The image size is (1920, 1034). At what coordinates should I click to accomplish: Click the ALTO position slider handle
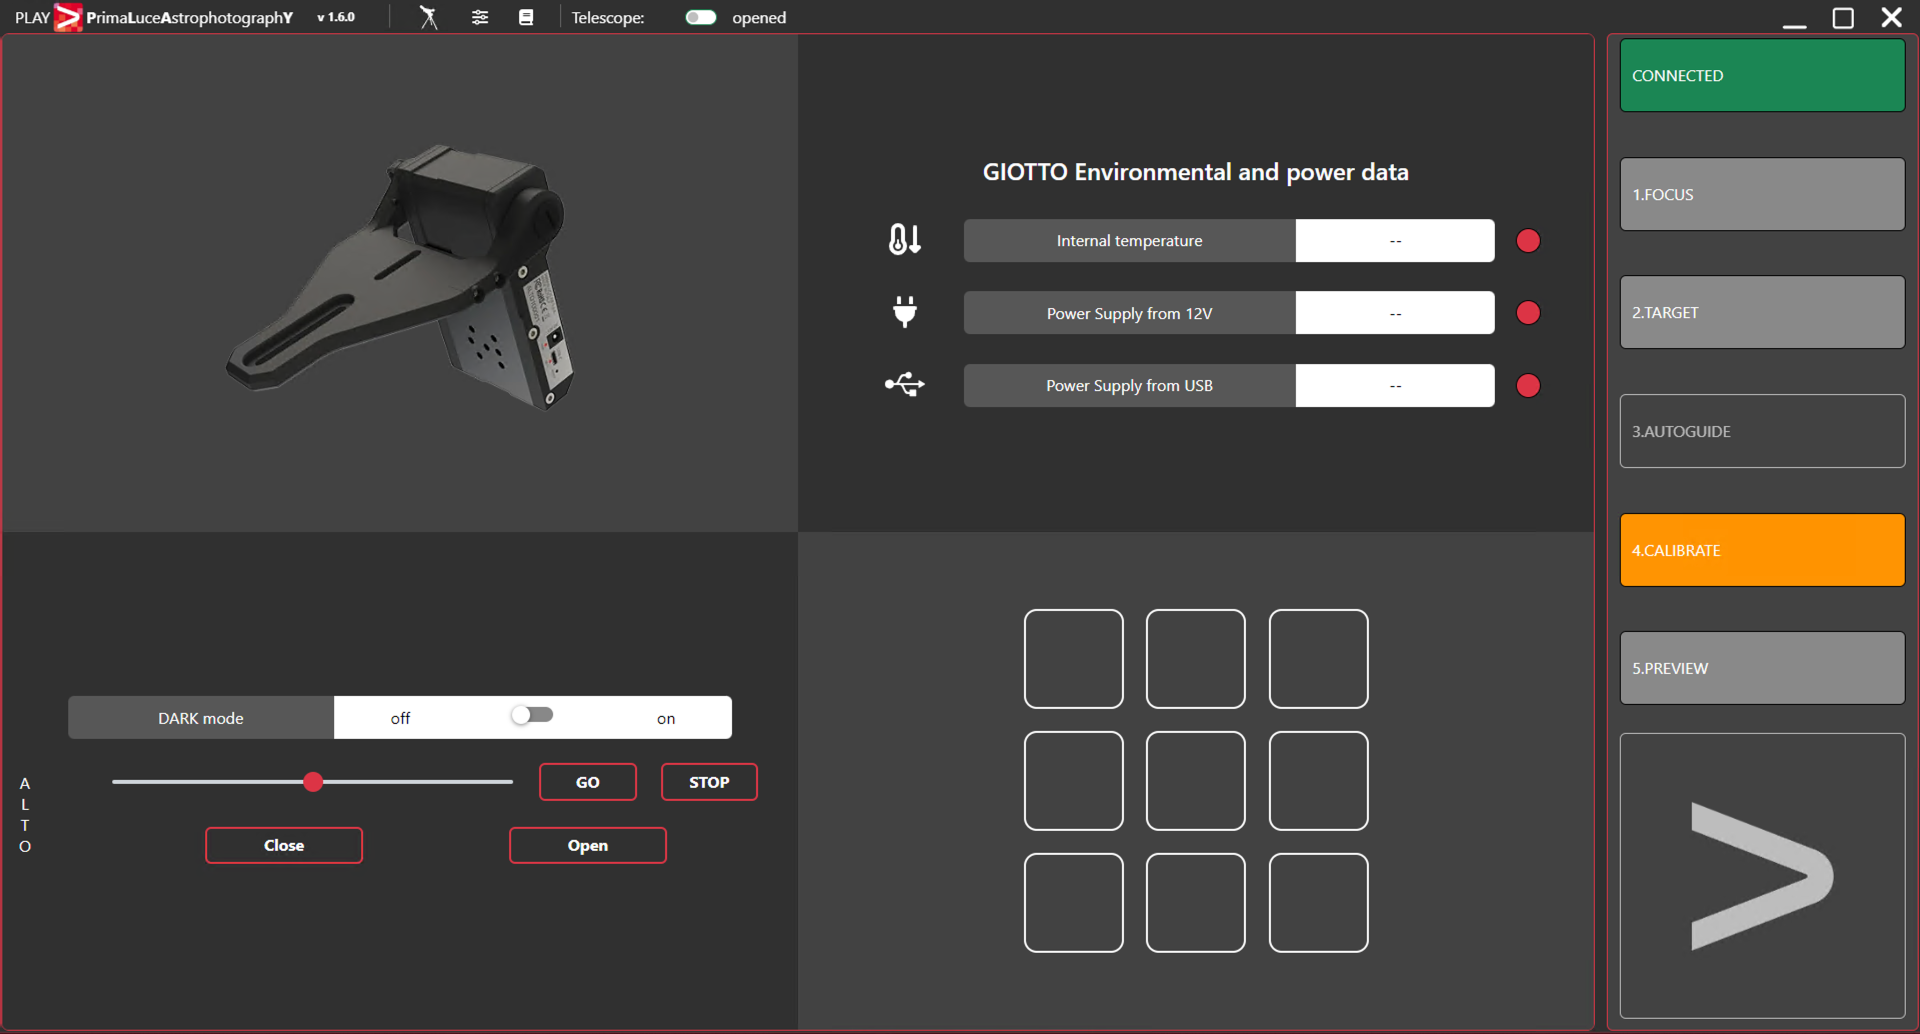pos(313,782)
